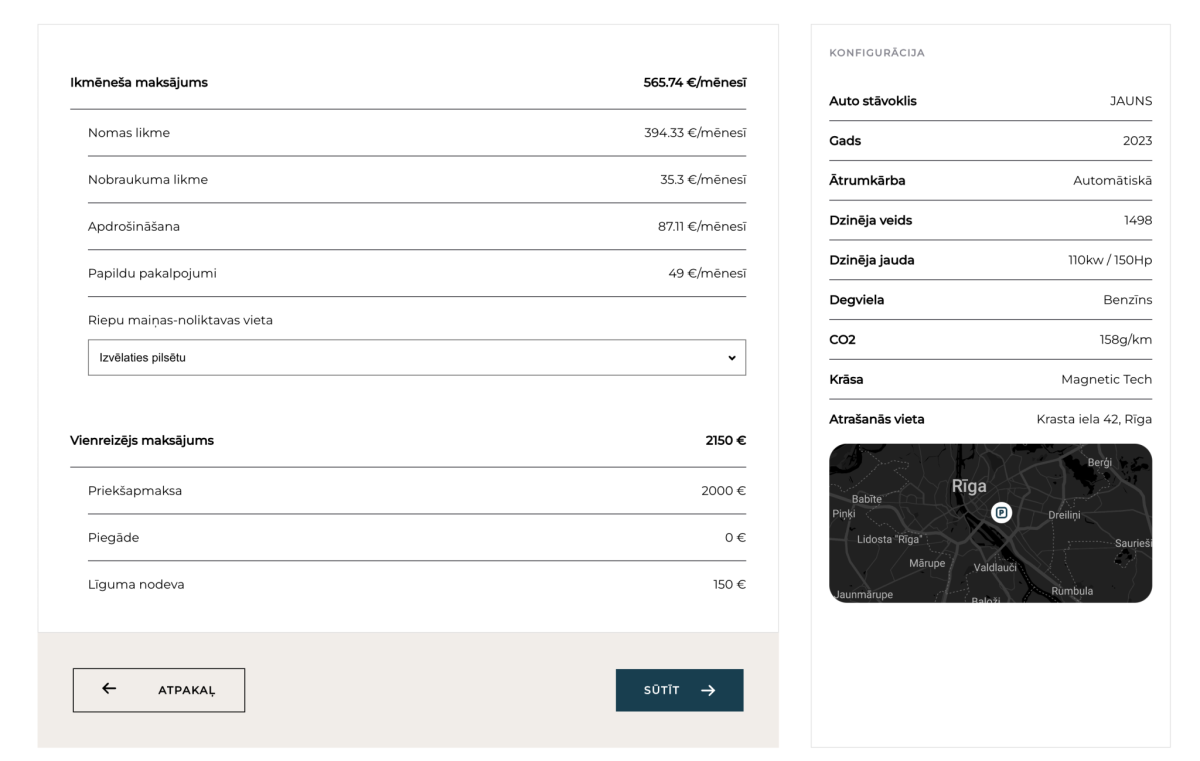1200x761 pixels.
Task: Click the 'CO2' label
Action: click(843, 340)
